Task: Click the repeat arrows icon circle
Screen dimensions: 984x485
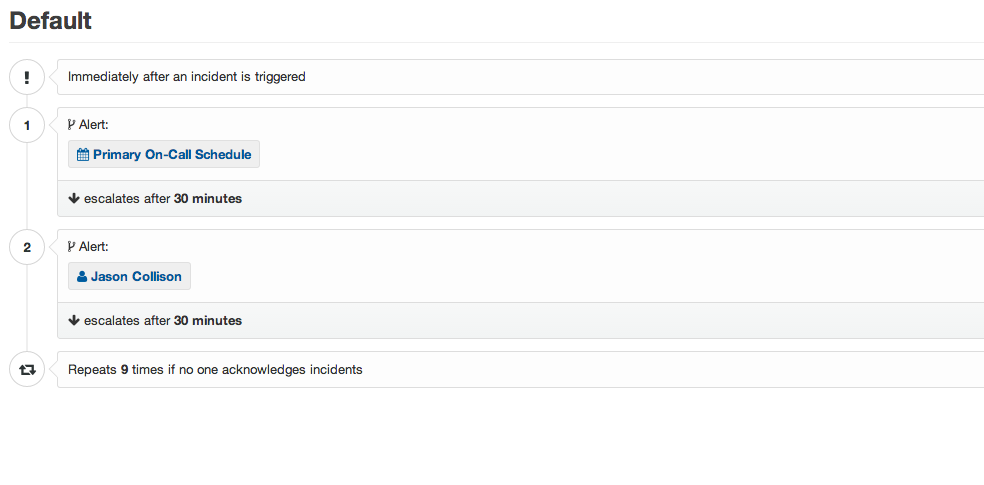Action: click(27, 370)
